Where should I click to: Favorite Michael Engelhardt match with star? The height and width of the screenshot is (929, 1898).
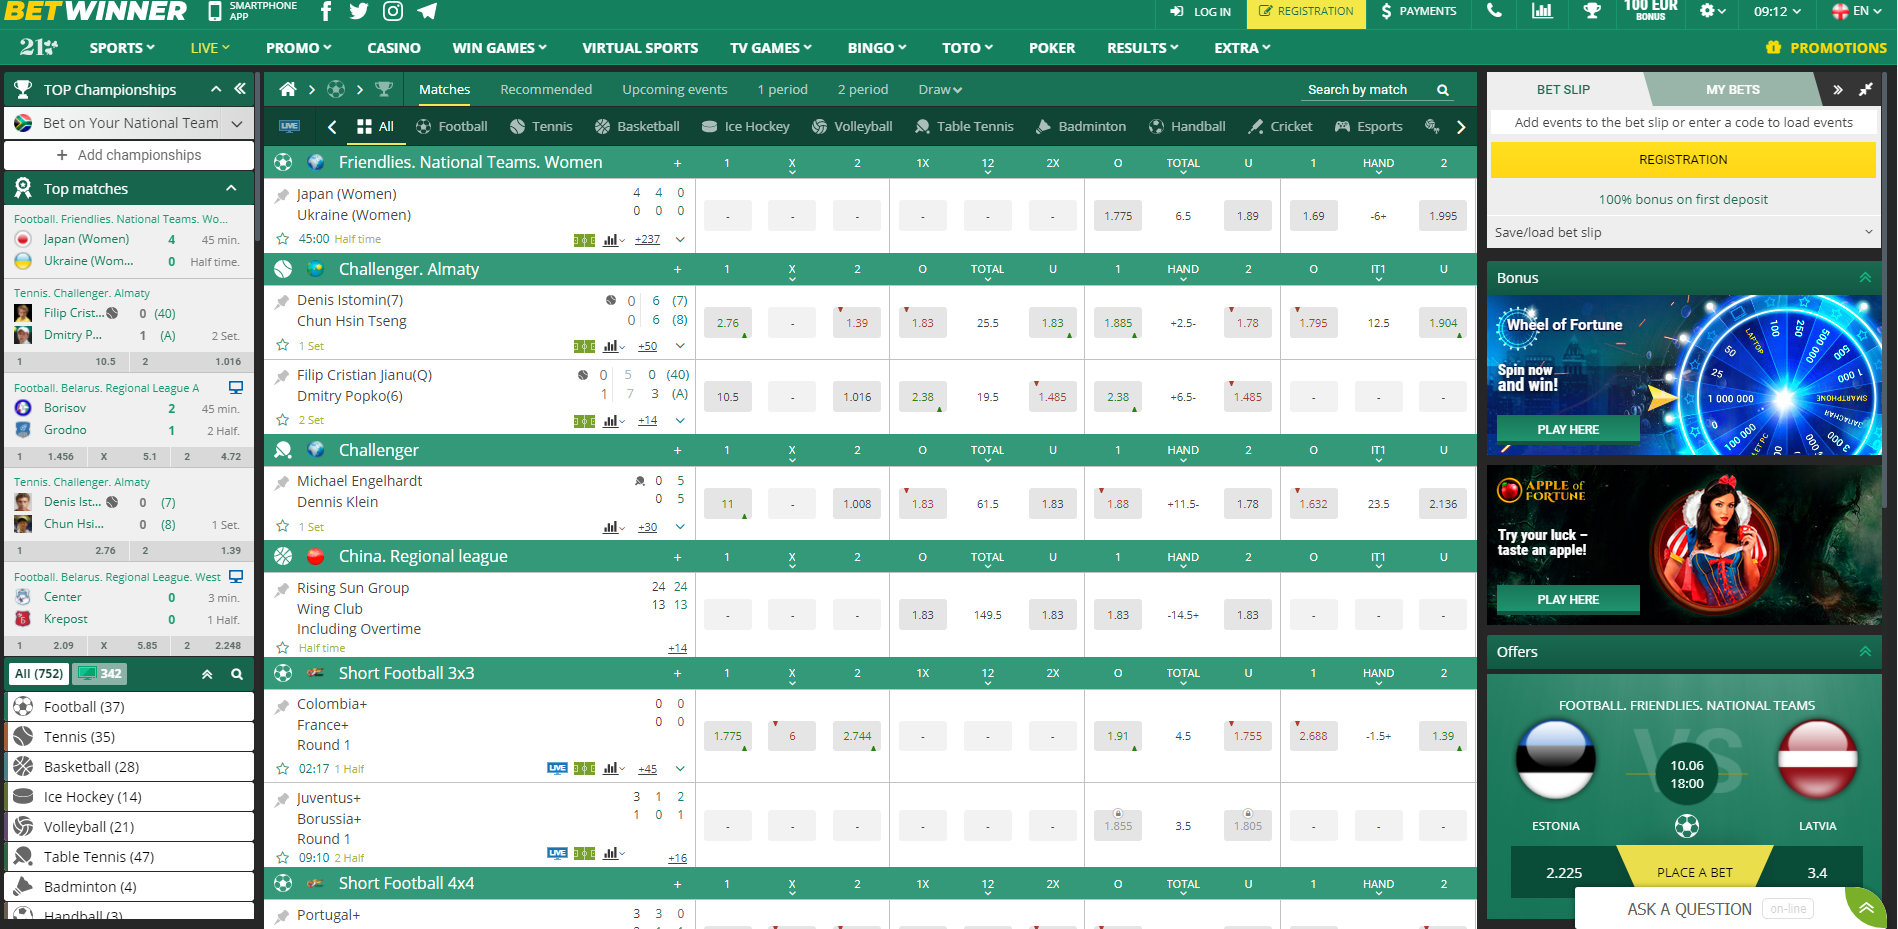[282, 526]
